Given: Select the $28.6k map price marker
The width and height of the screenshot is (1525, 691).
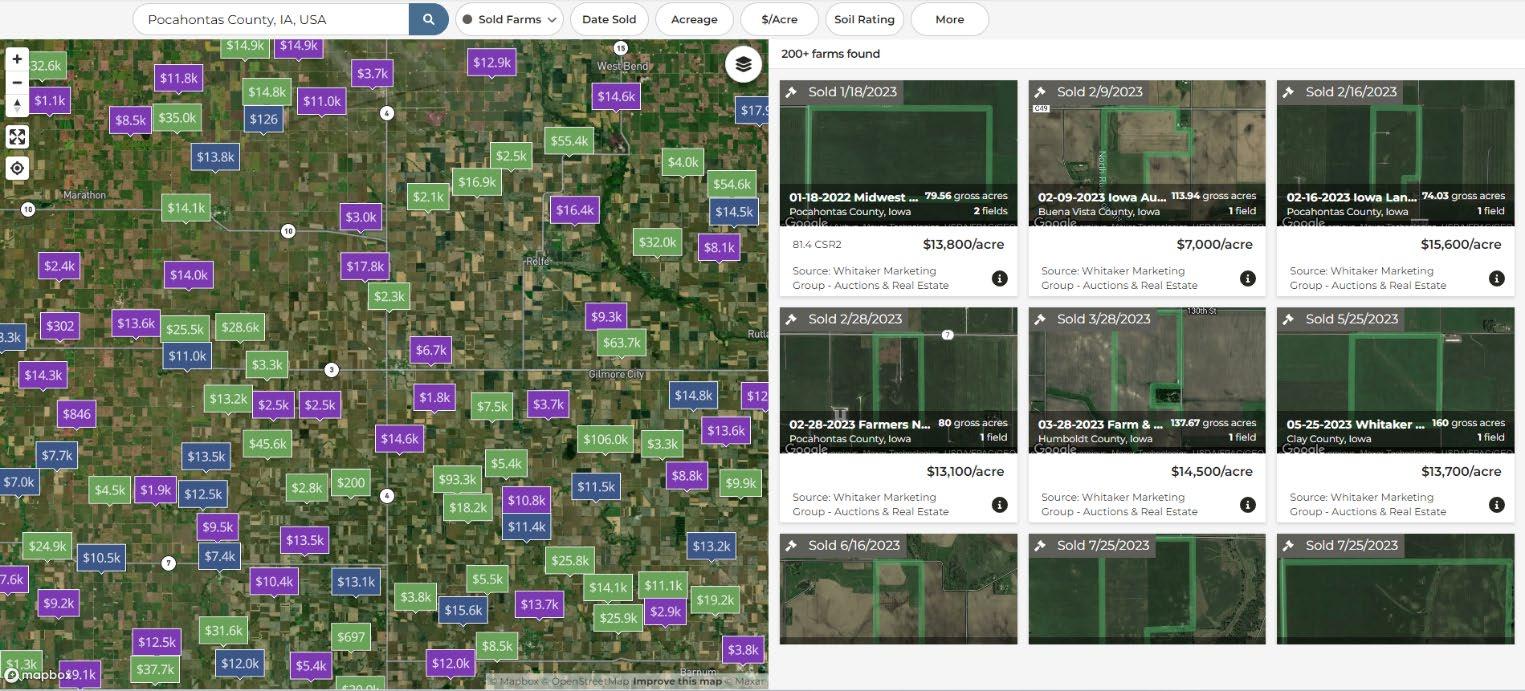Looking at the screenshot, I should [x=240, y=327].
